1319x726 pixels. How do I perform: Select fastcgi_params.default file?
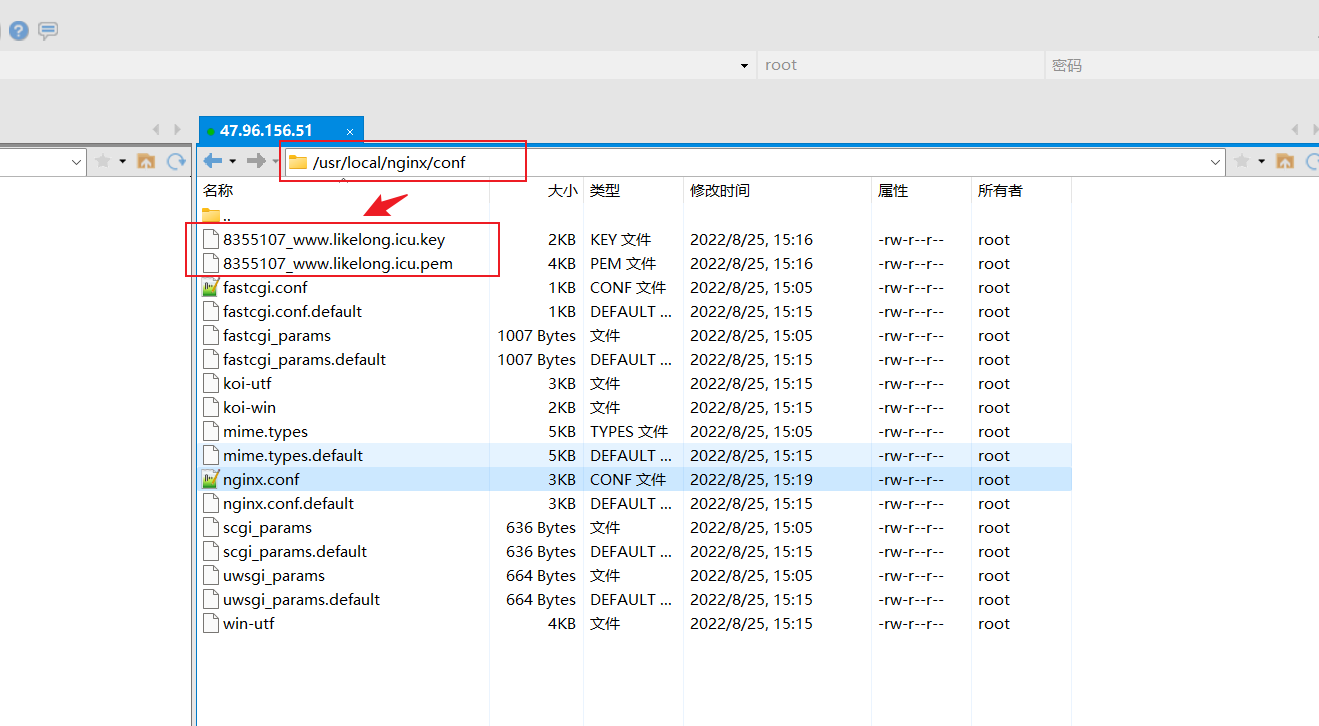click(x=304, y=359)
